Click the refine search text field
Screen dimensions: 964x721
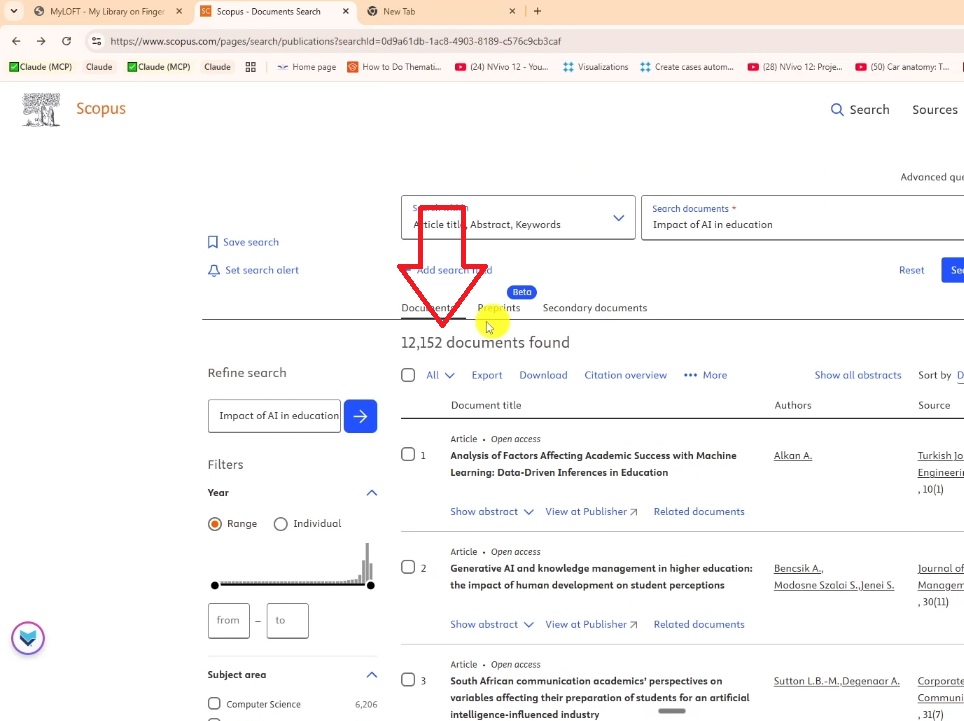(274, 416)
